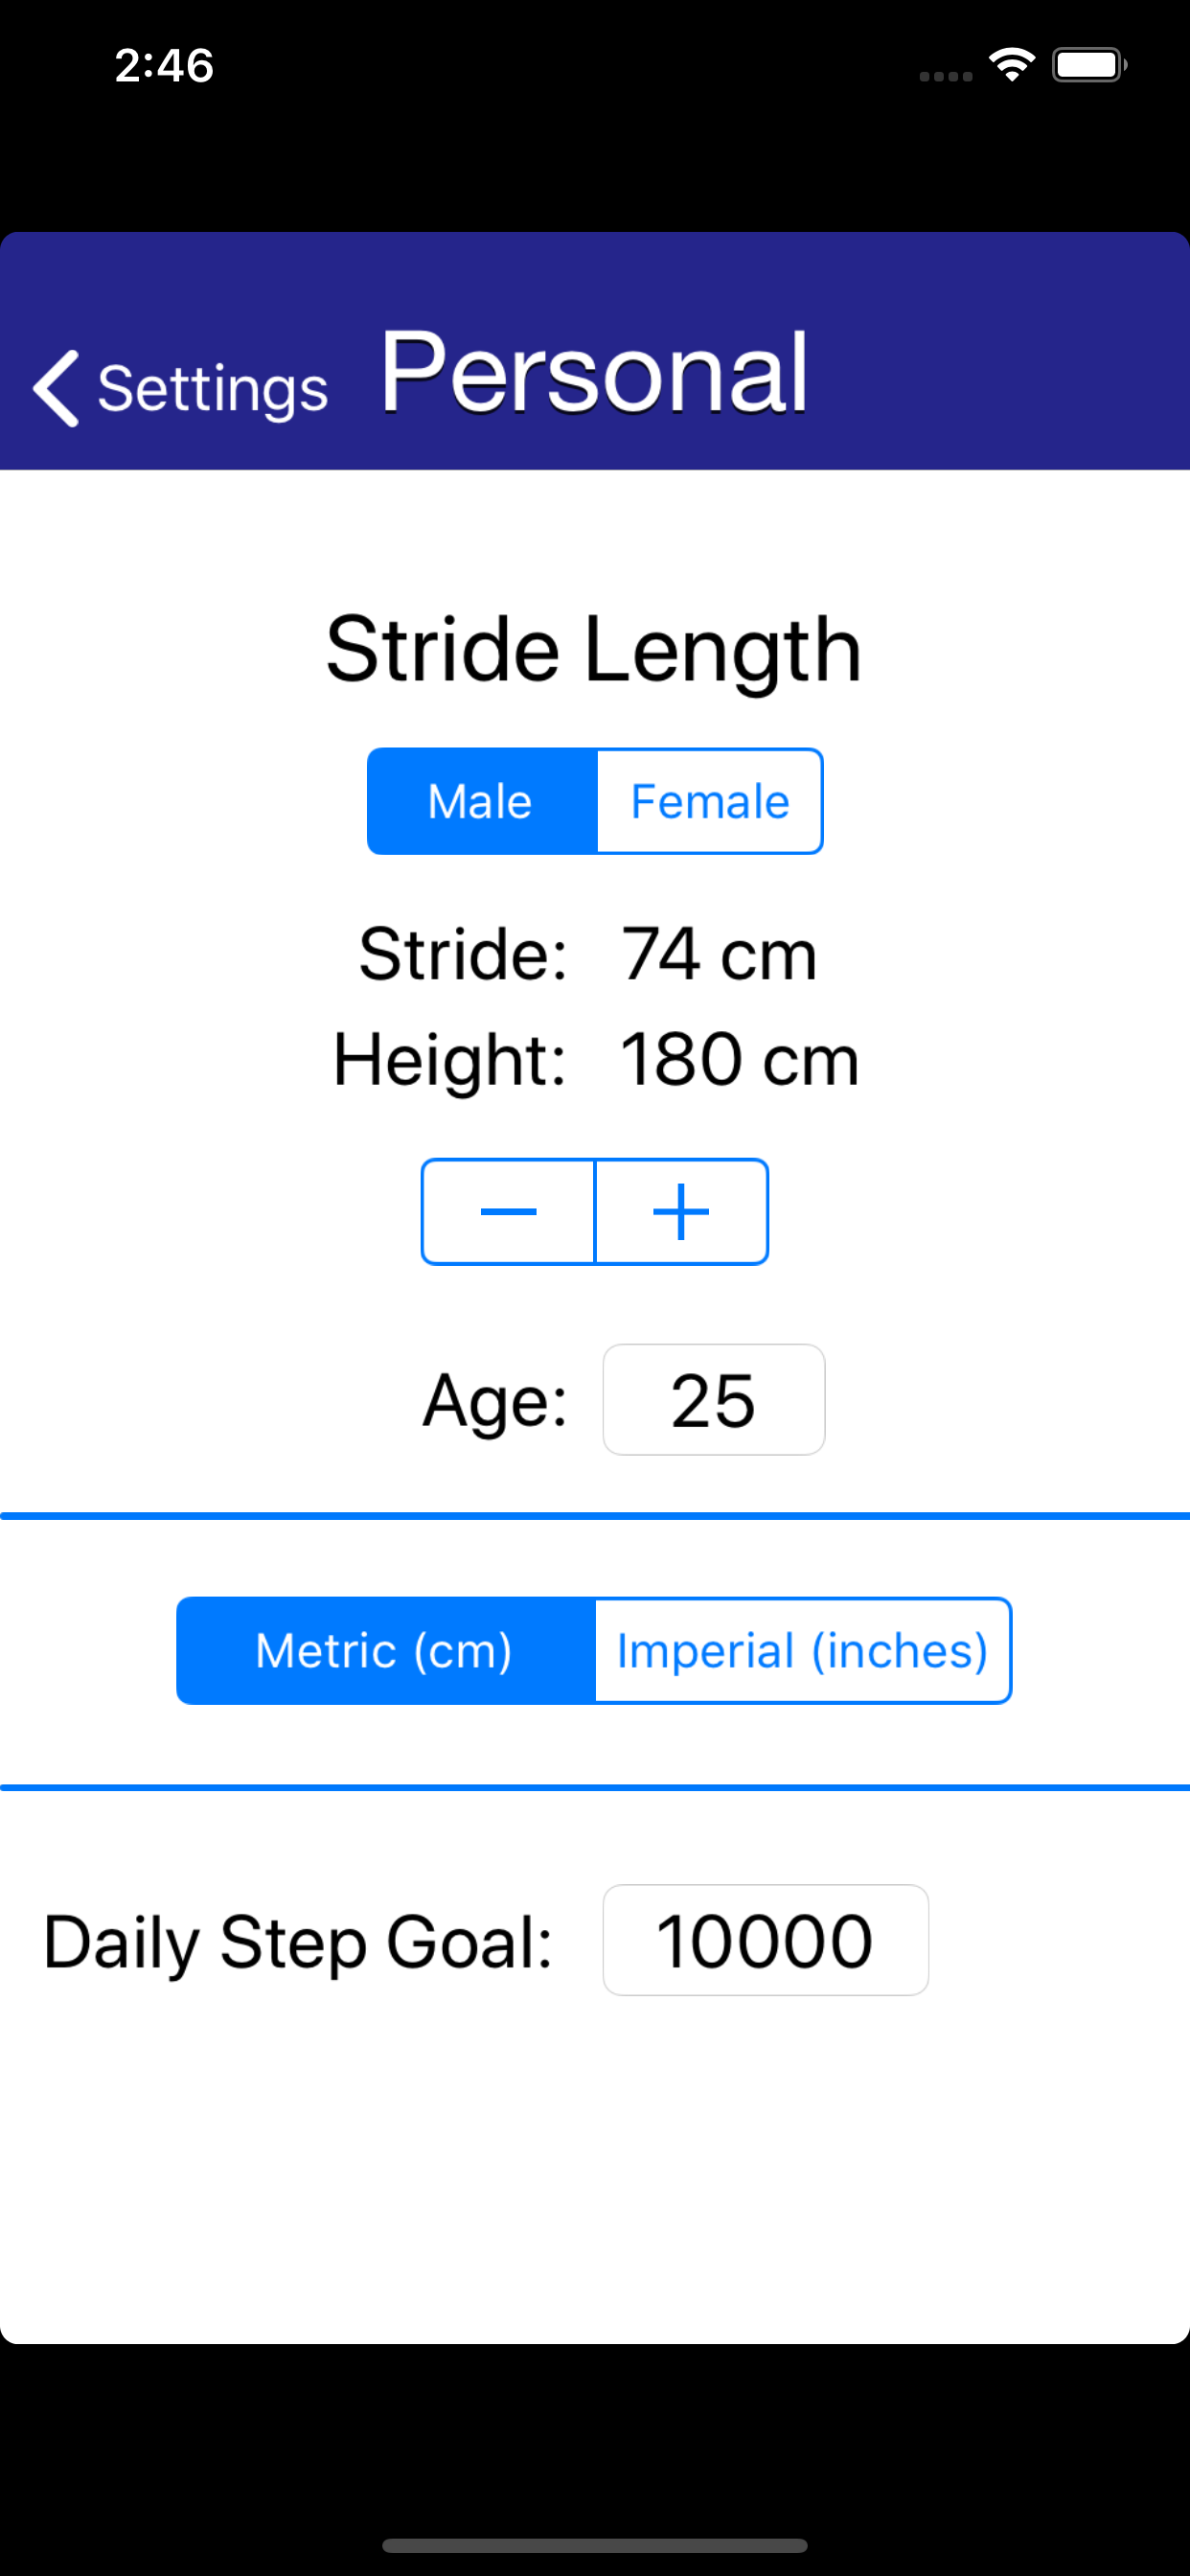Increase height with the plus button
Image resolution: width=1190 pixels, height=2576 pixels.
point(681,1210)
